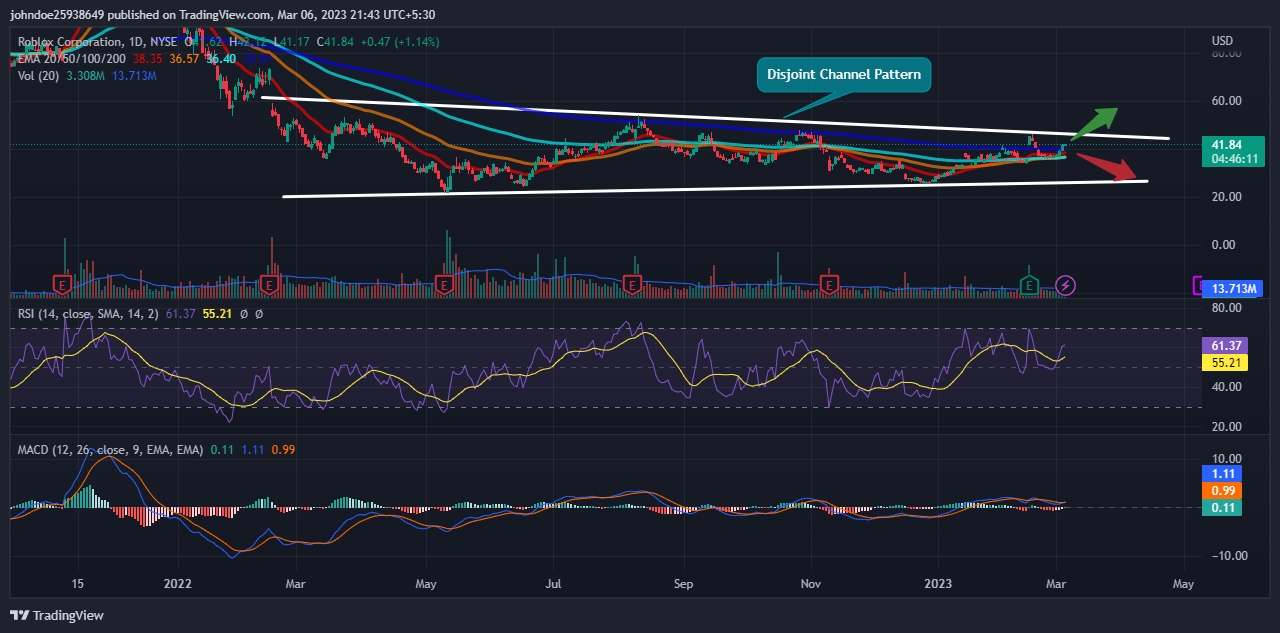Click the green 41.84 current price label
Image resolution: width=1280 pixels, height=633 pixels.
[x=1225, y=144]
